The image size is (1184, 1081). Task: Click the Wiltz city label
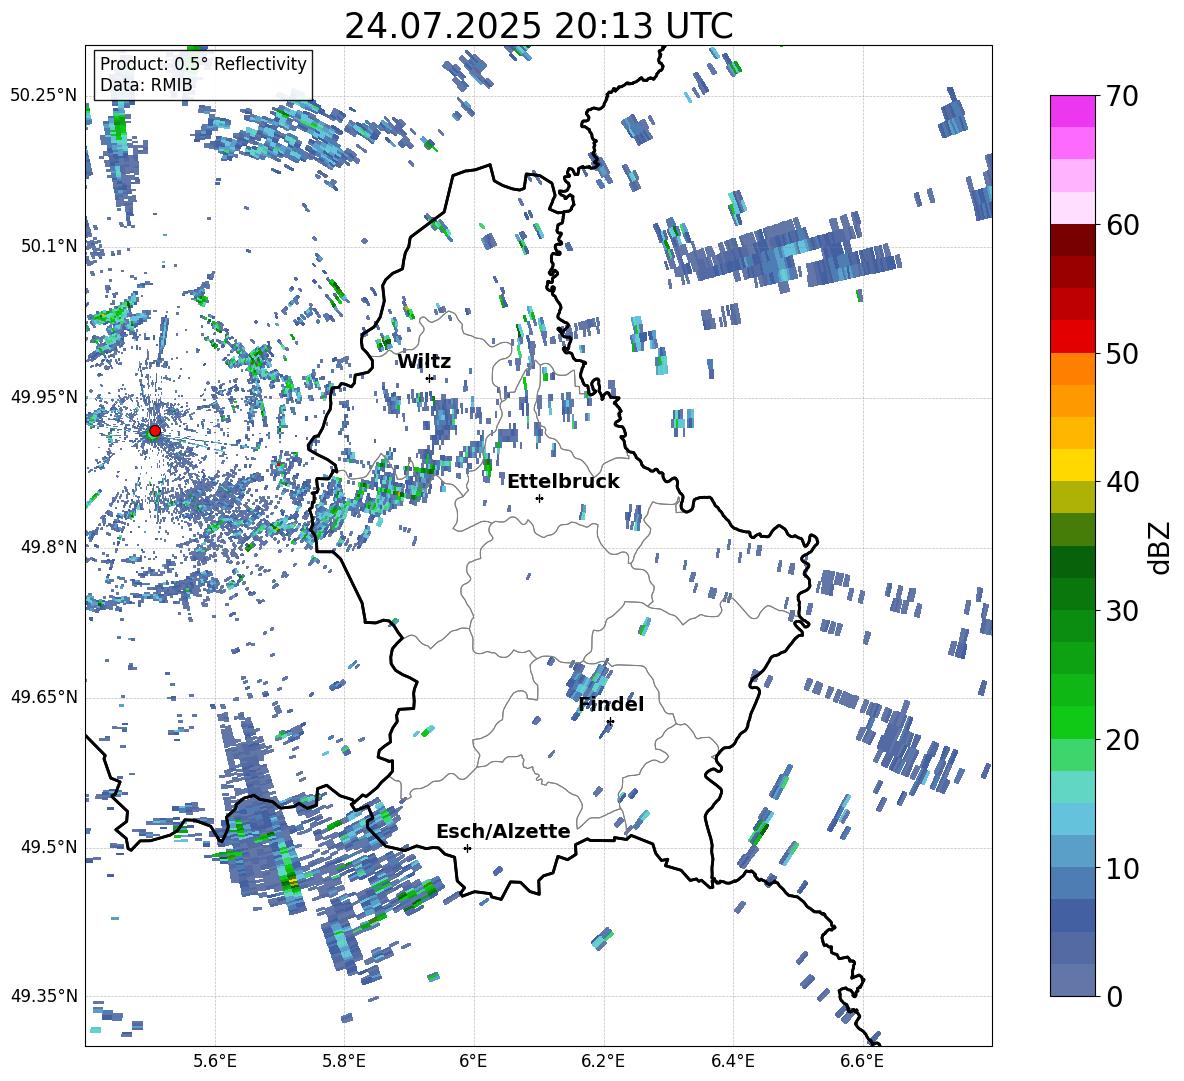click(424, 362)
